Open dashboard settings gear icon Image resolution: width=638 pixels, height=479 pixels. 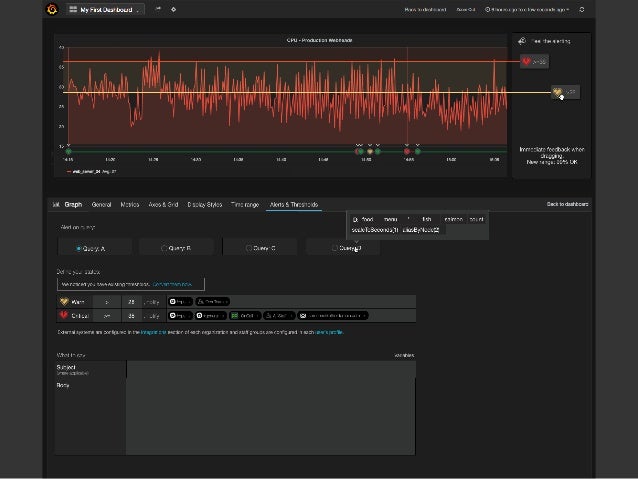coord(173,9)
